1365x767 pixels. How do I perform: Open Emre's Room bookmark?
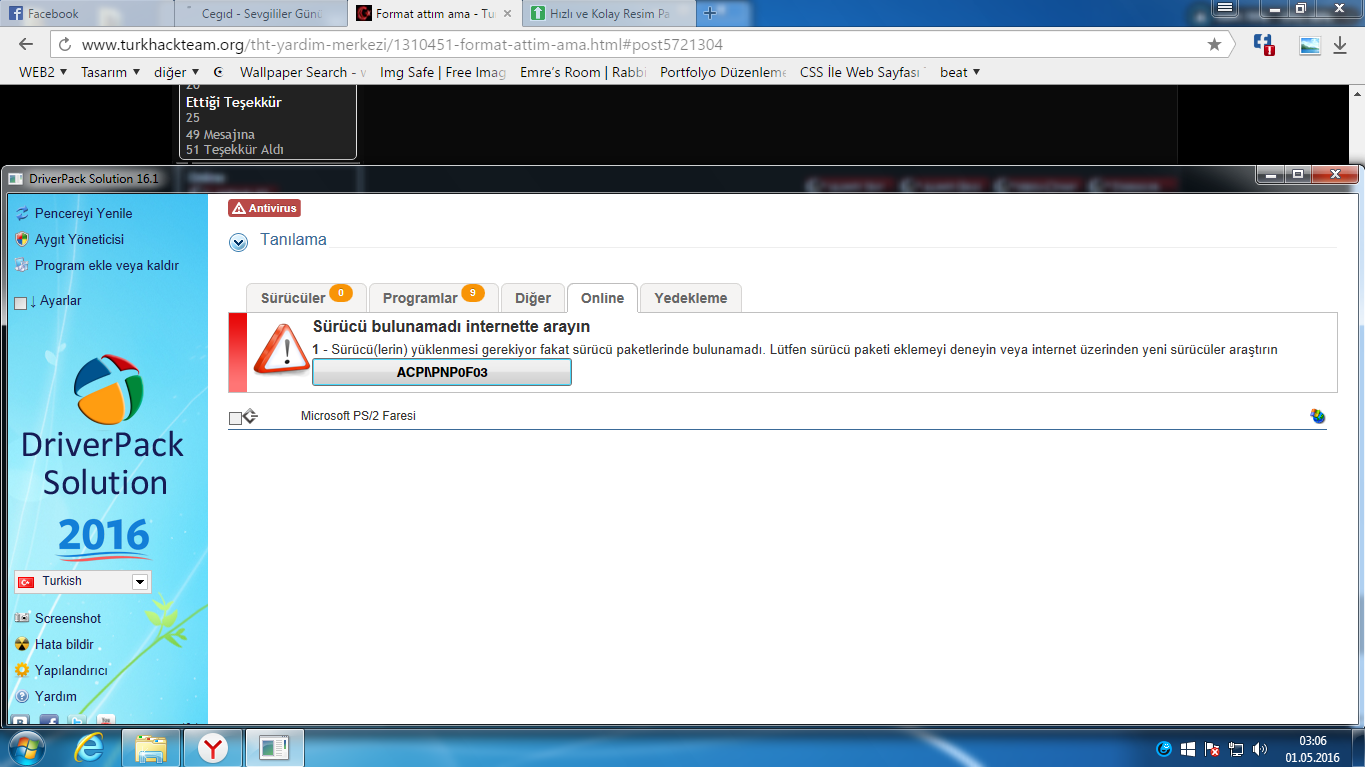pos(583,72)
